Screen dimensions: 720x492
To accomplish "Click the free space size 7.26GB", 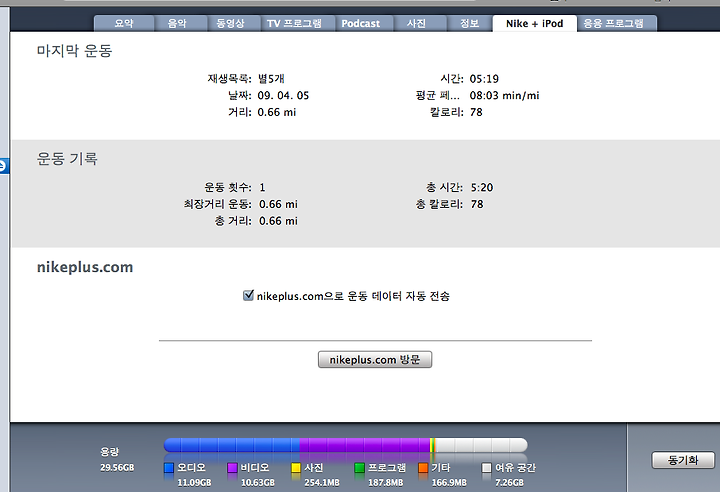I will 509,483.
